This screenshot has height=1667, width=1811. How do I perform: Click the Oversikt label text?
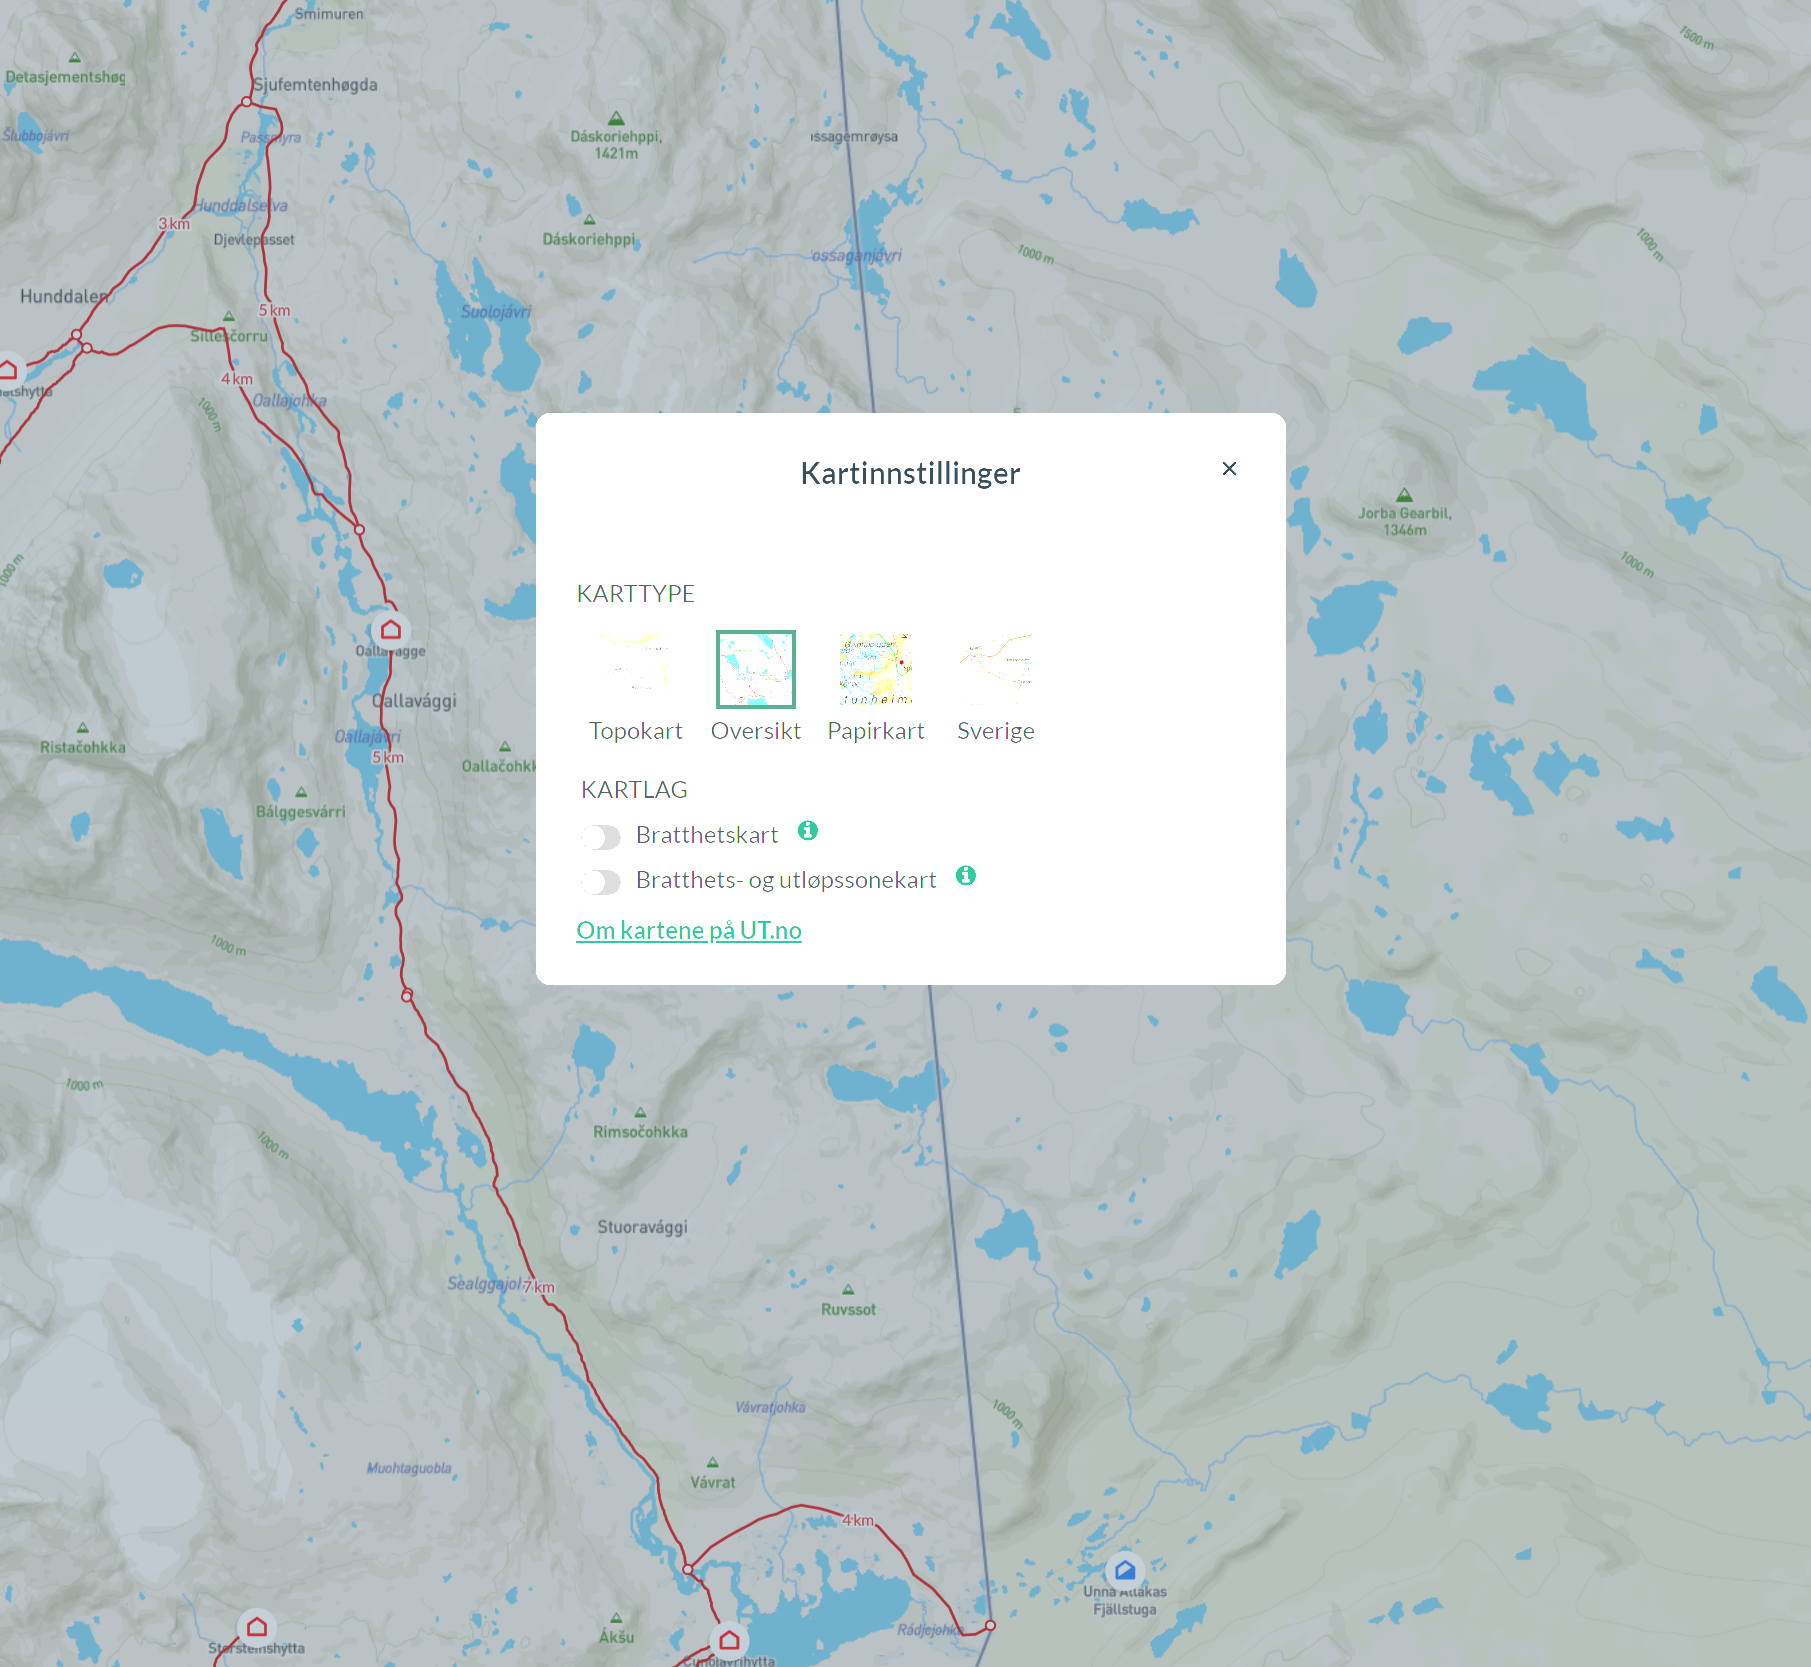click(756, 731)
